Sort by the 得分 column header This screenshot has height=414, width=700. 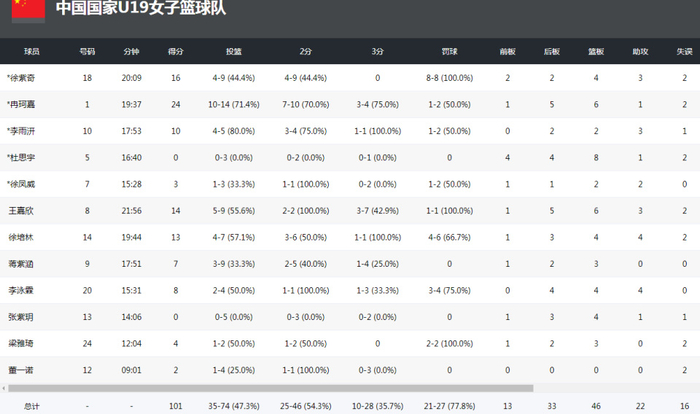pyautogui.click(x=176, y=50)
